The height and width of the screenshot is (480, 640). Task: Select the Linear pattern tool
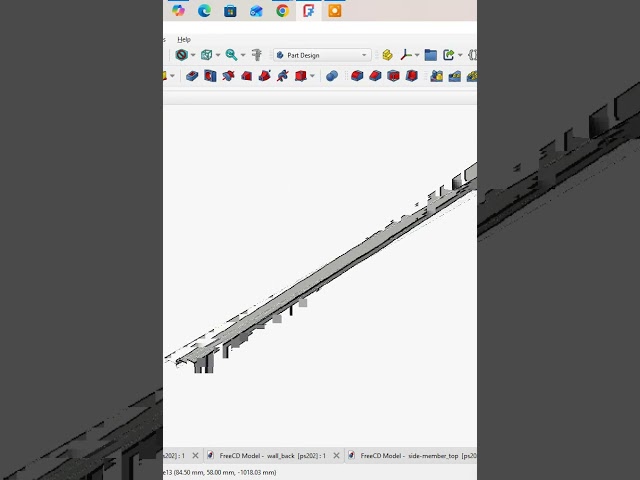455,76
